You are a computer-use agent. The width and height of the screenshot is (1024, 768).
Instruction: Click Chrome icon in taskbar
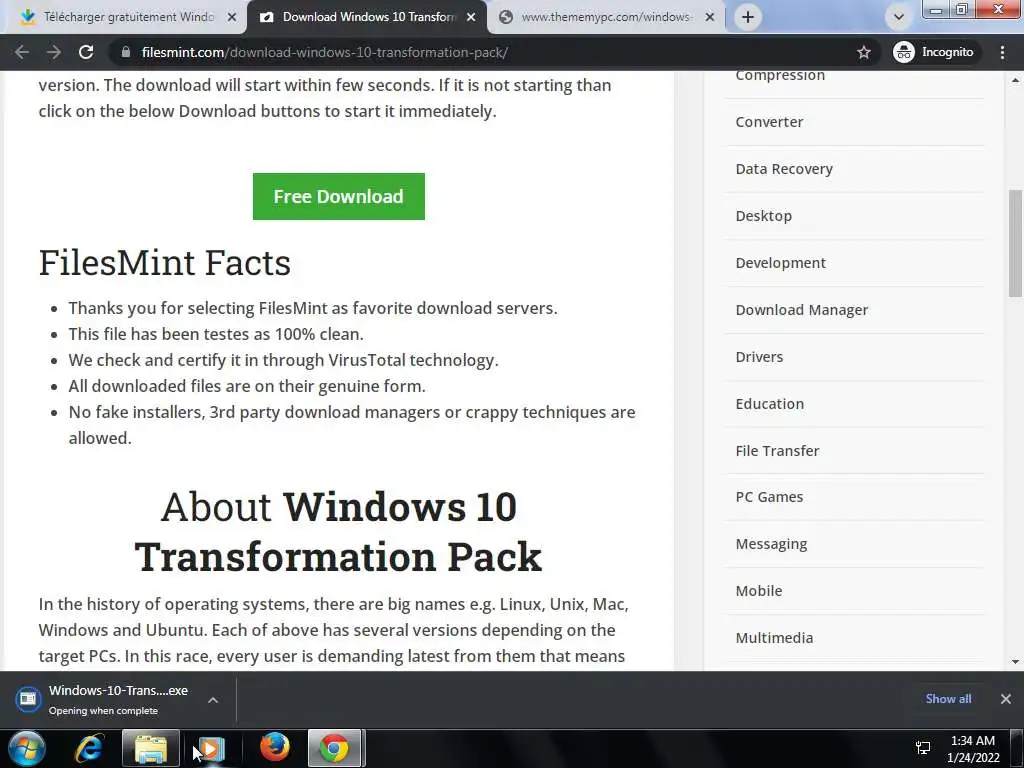[x=334, y=748]
